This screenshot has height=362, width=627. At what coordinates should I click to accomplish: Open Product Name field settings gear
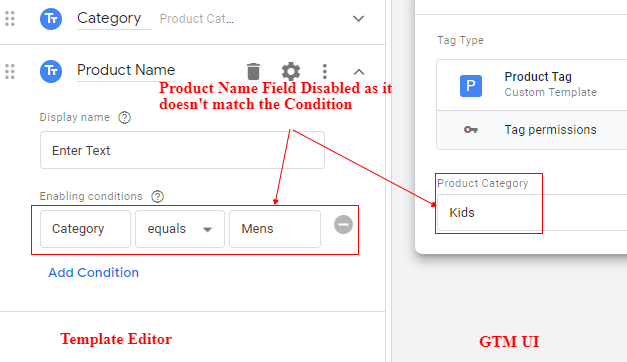[x=291, y=71]
